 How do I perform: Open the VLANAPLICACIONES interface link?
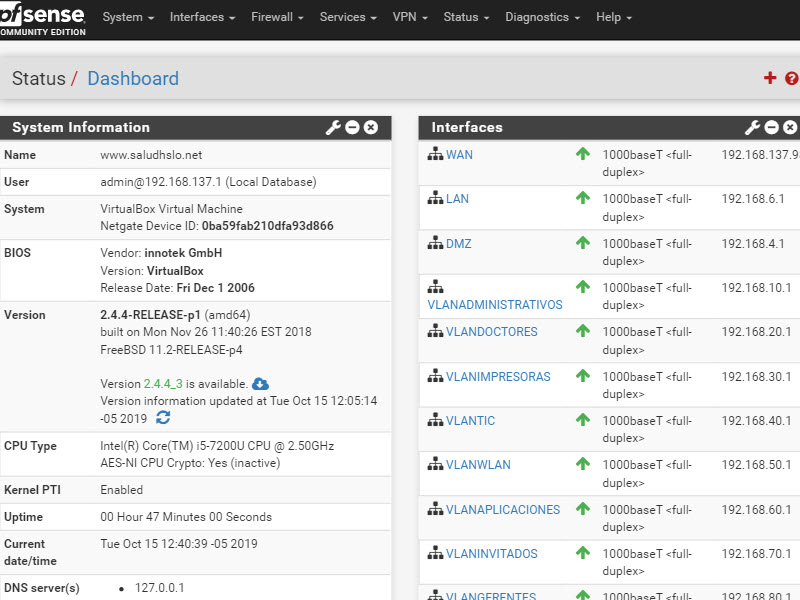point(503,509)
